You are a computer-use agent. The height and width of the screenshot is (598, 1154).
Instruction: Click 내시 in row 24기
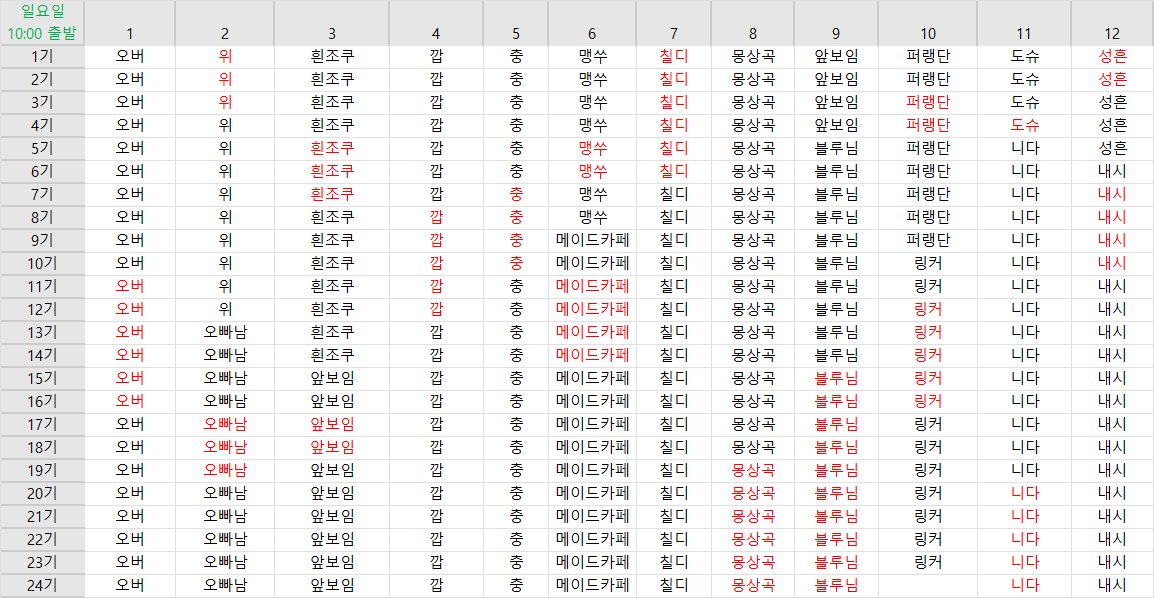(1112, 585)
